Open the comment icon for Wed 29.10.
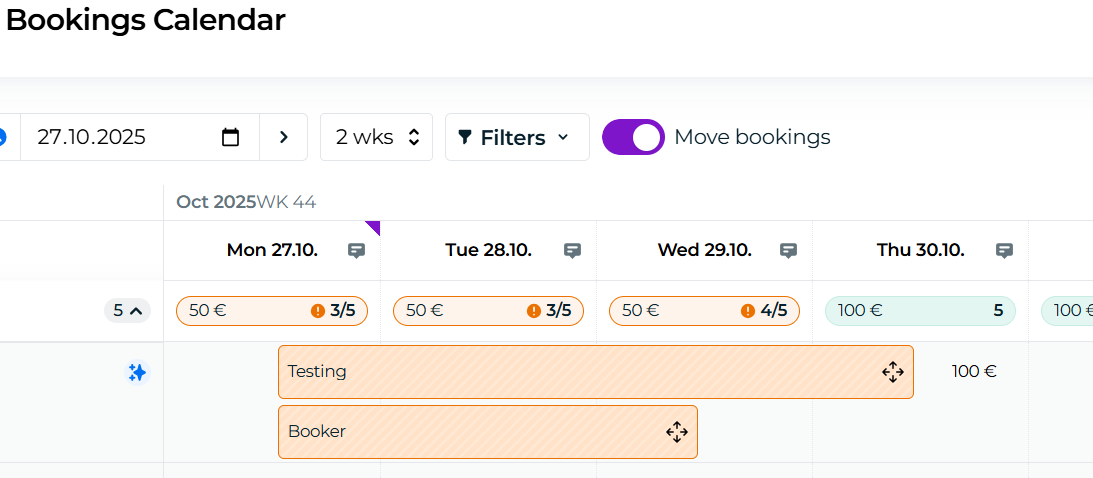Viewport: 1093px width, 478px height. point(788,251)
